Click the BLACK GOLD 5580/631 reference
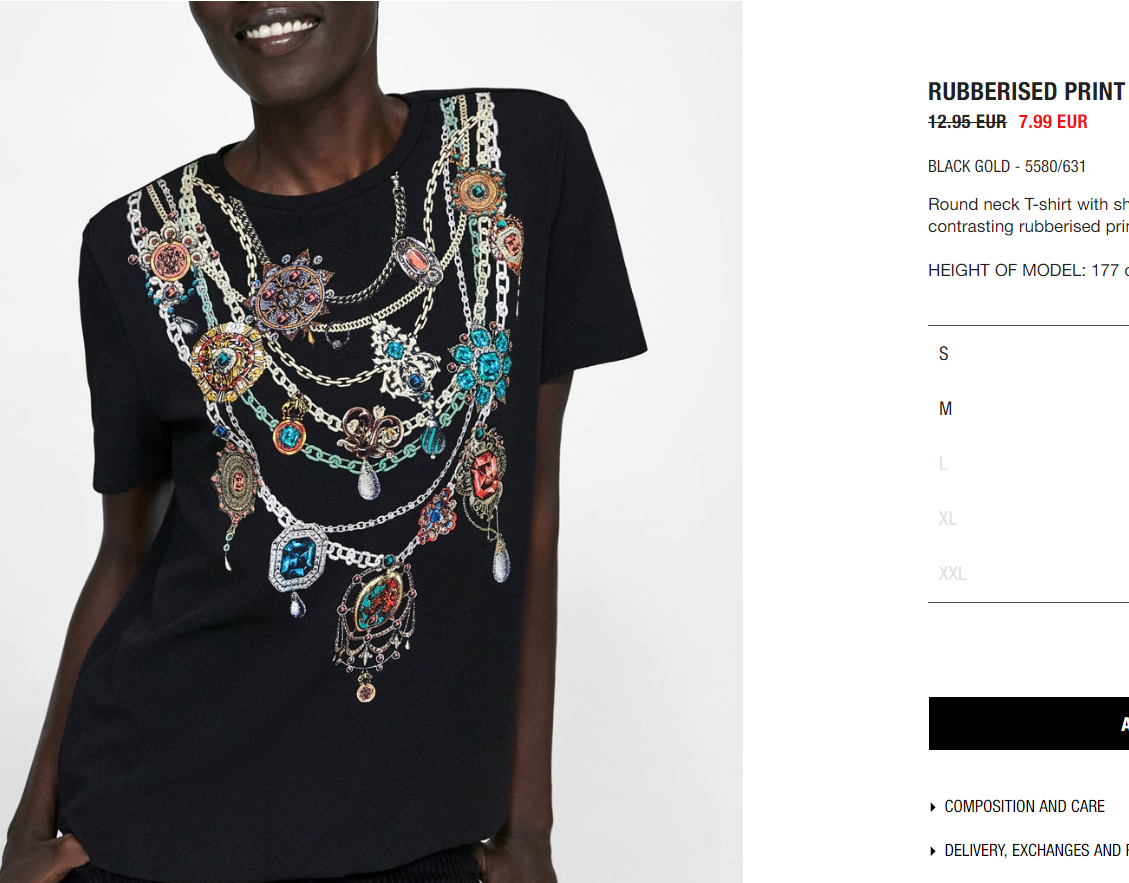Image resolution: width=1129 pixels, height=883 pixels. [1007, 166]
